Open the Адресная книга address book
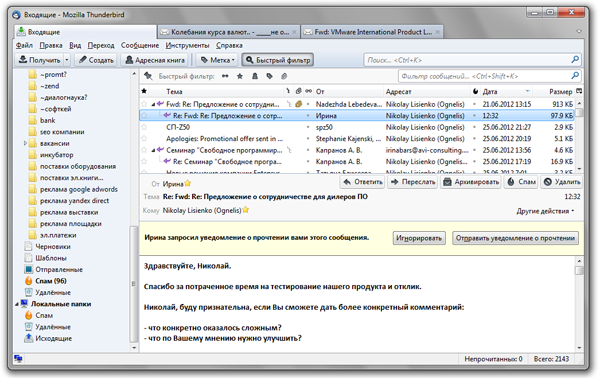600x378 pixels. [155, 60]
